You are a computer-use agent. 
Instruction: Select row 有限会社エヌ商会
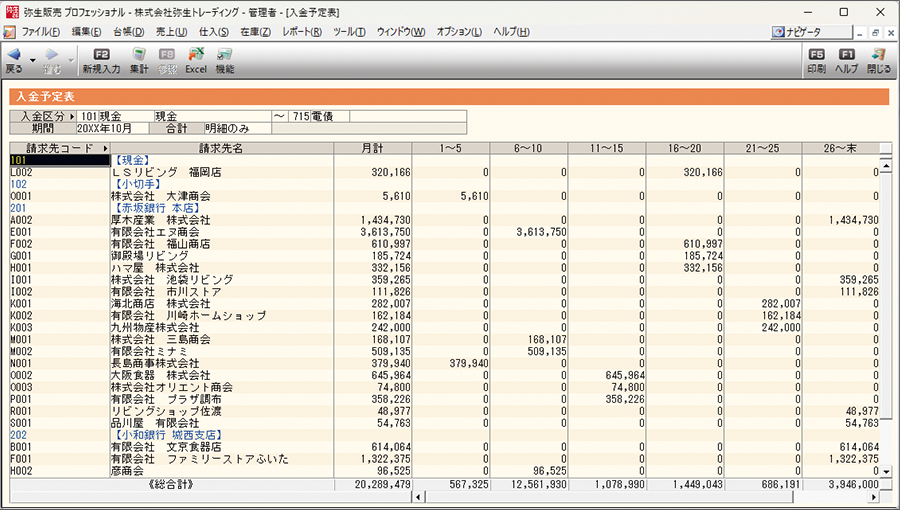pos(444,232)
